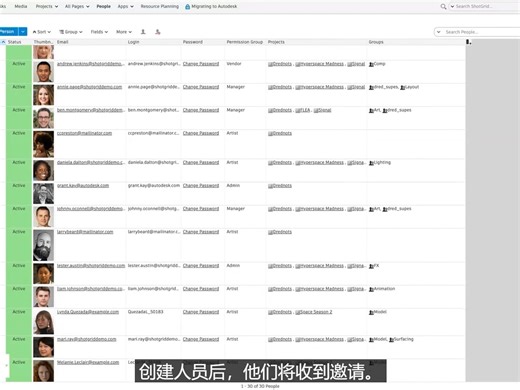Click the Permission Group column header

245,42
